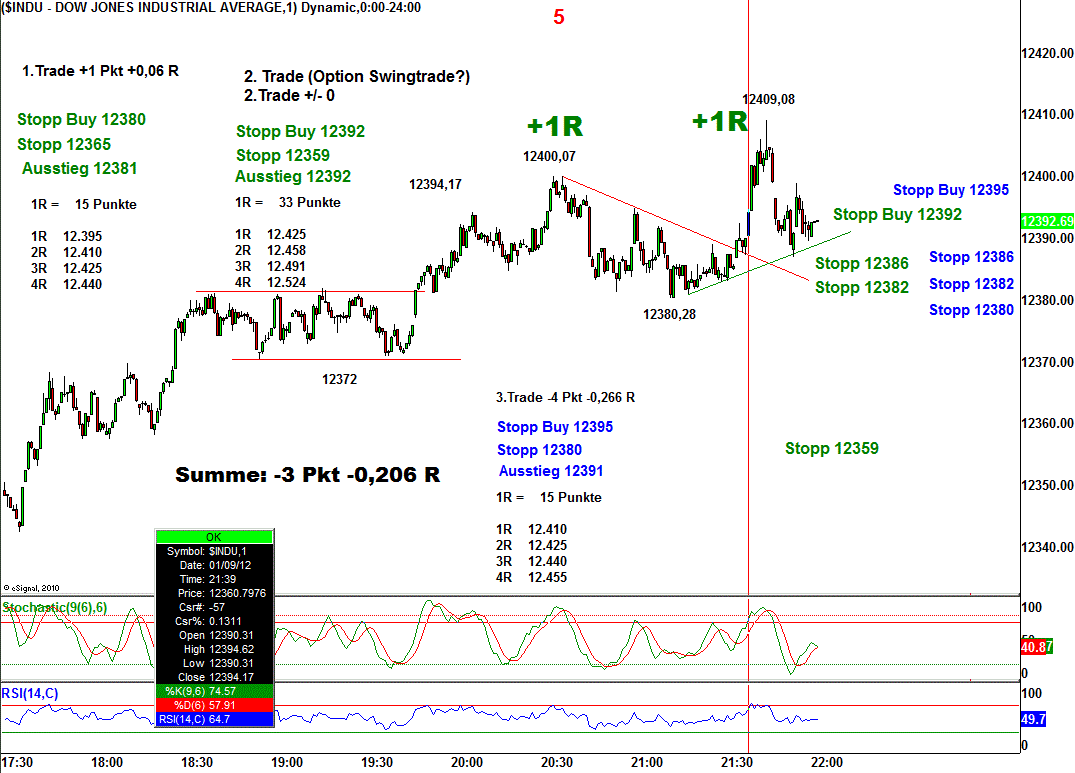Click the 20:30 time axis label
Image resolution: width=1075 pixels, height=773 pixels.
click(x=556, y=762)
